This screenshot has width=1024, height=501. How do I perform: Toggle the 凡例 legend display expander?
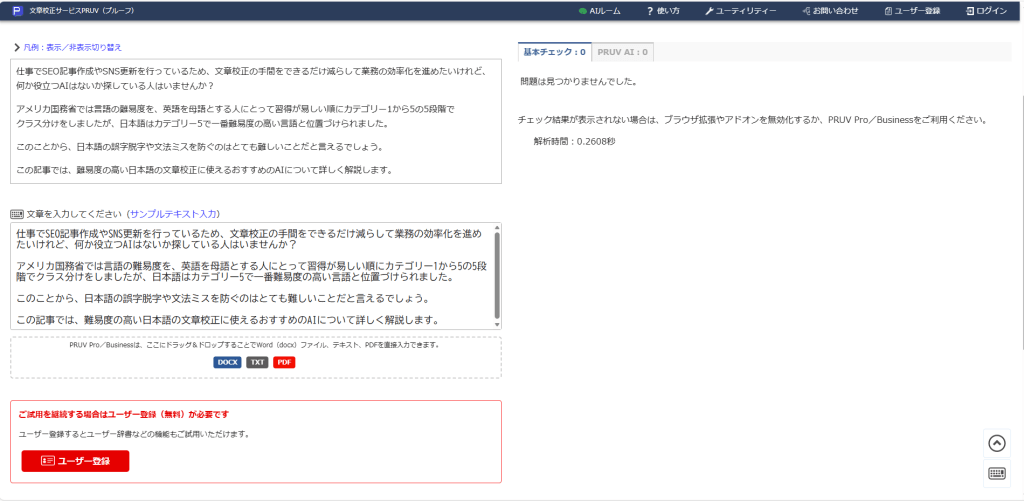[x=68, y=47]
